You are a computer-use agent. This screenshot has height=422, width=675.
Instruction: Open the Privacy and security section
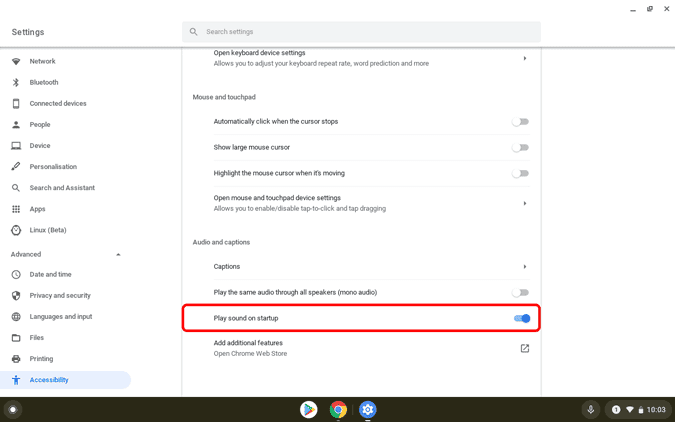tap(60, 295)
